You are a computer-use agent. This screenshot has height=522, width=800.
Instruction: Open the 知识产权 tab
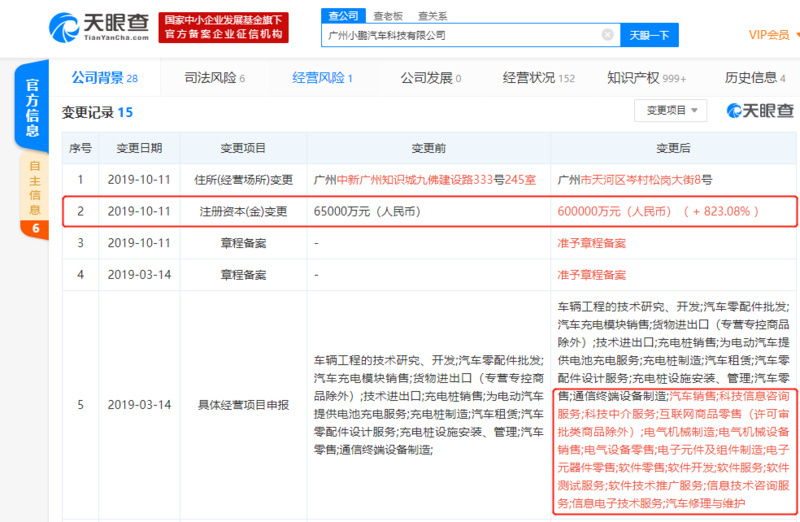[646, 78]
